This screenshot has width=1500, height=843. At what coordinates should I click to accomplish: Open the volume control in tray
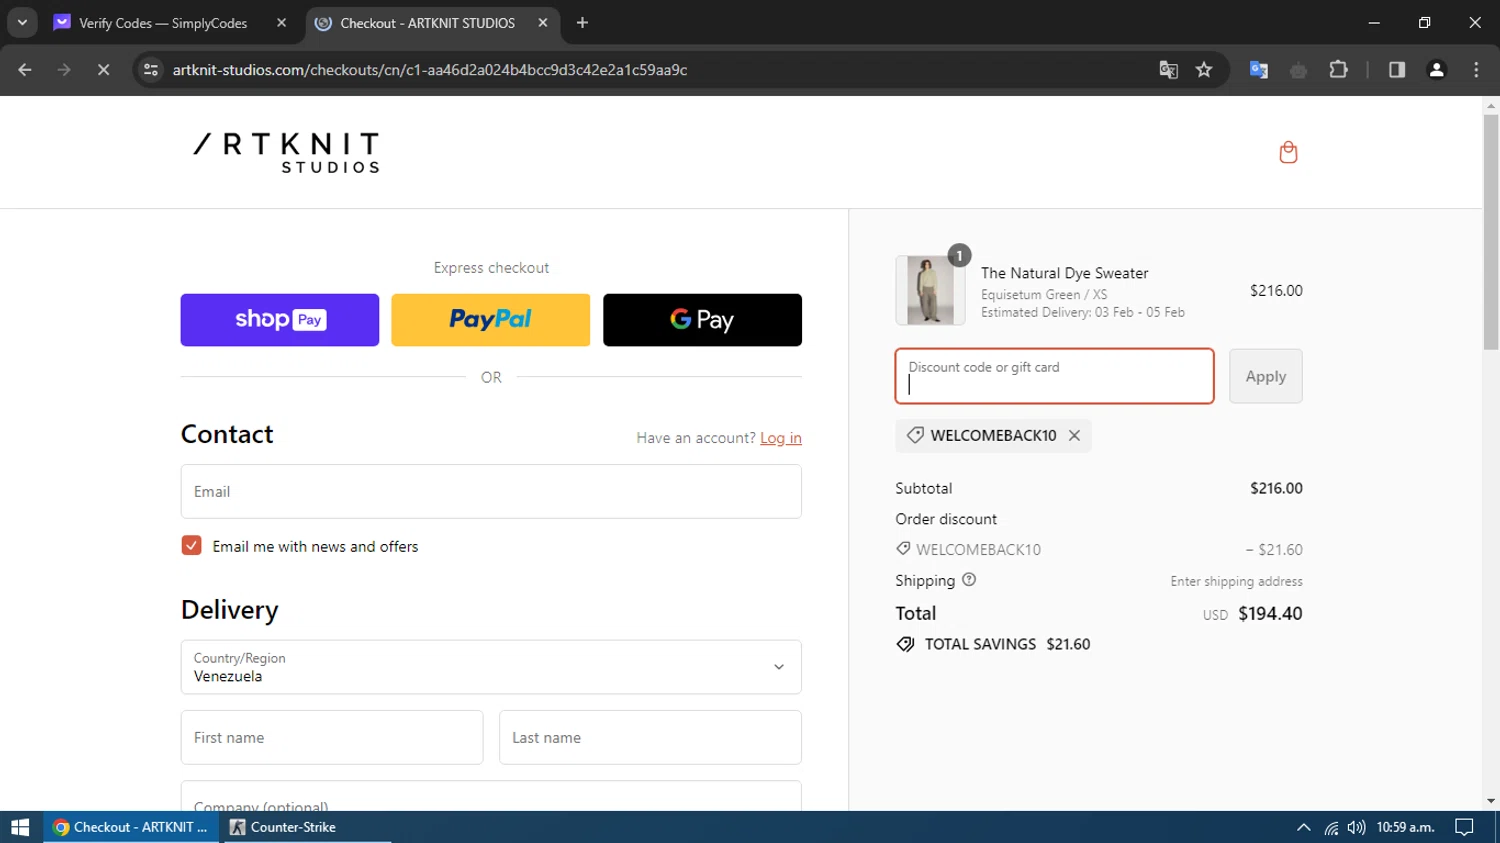(1356, 828)
